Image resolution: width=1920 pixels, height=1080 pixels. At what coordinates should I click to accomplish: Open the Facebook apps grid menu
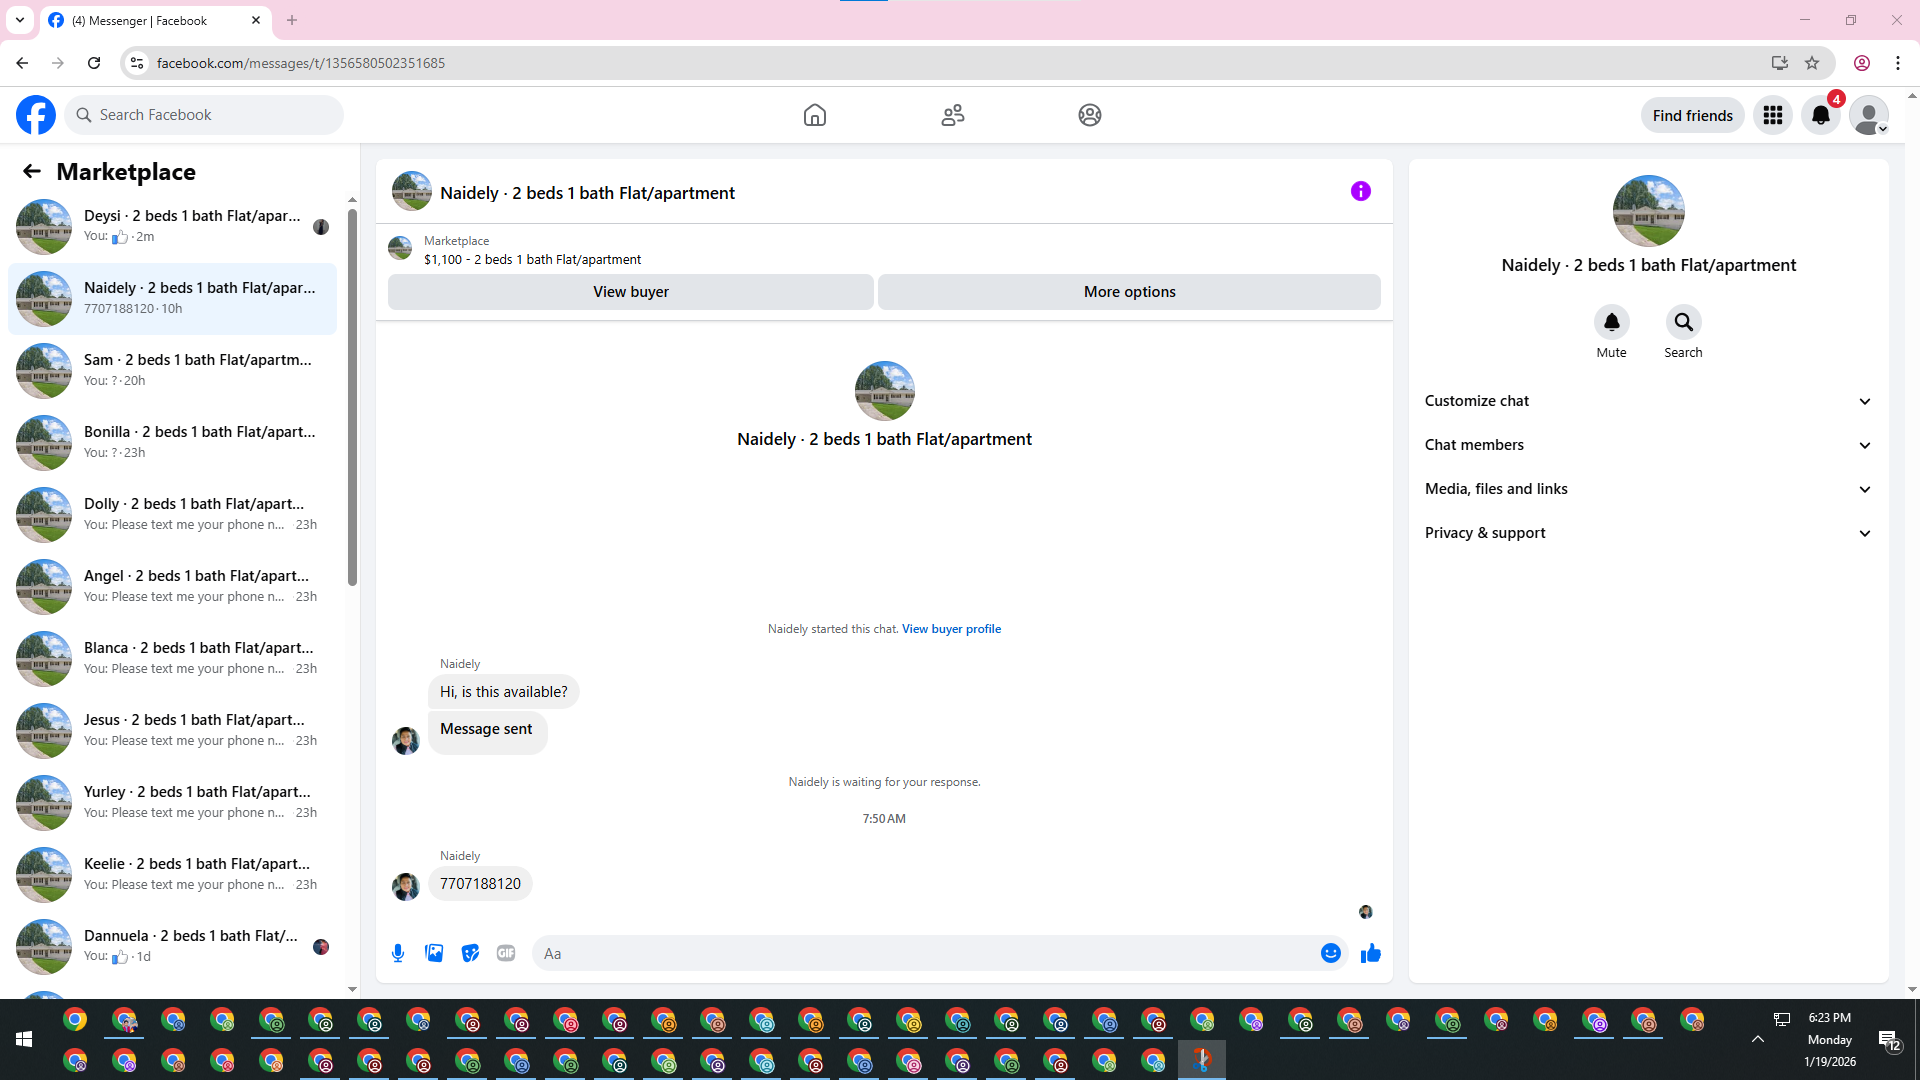[x=1773, y=115]
